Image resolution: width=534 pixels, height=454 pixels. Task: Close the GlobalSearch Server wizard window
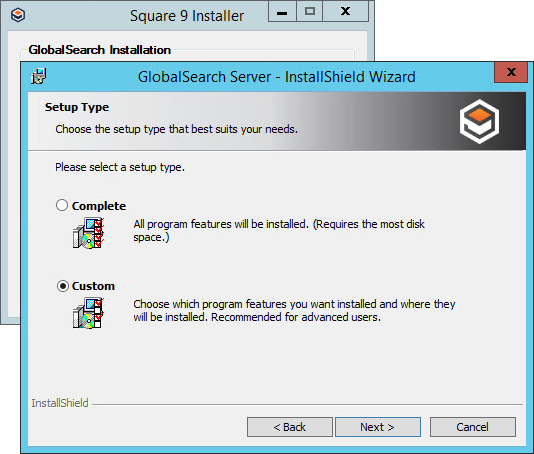point(511,72)
